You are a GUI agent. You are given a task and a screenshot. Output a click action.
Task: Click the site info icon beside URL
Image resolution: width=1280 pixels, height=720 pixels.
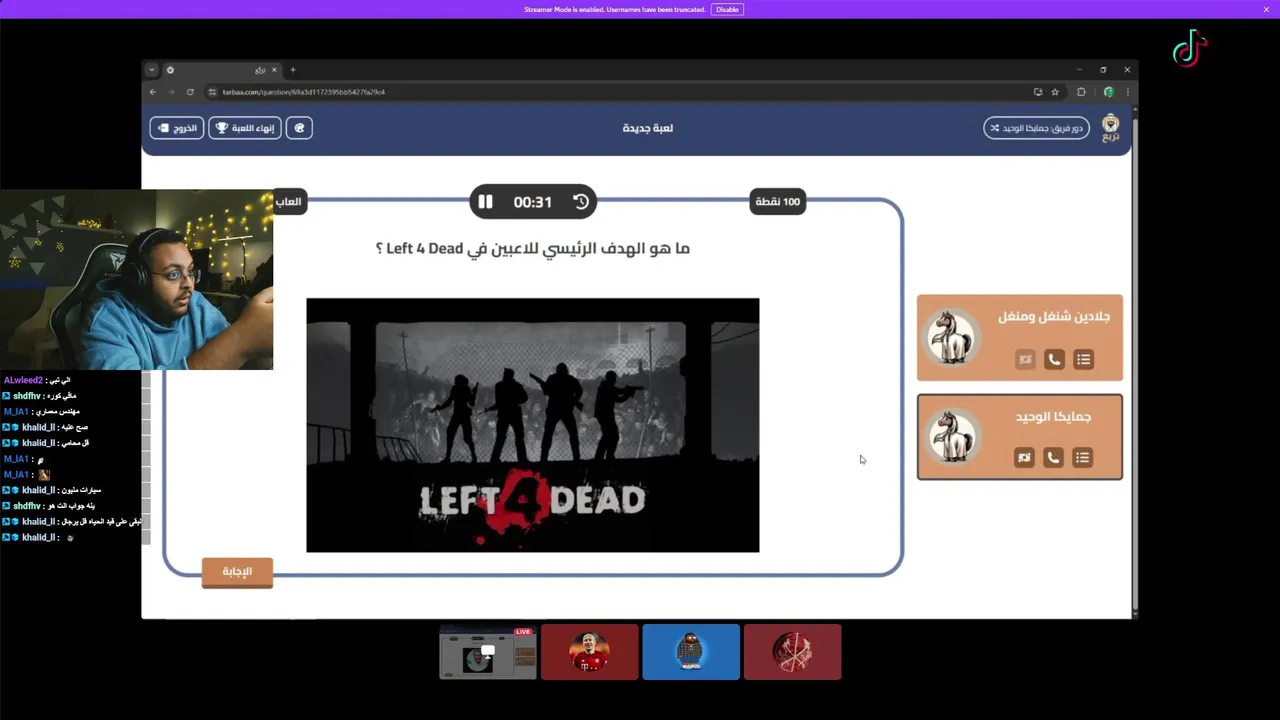(212, 92)
